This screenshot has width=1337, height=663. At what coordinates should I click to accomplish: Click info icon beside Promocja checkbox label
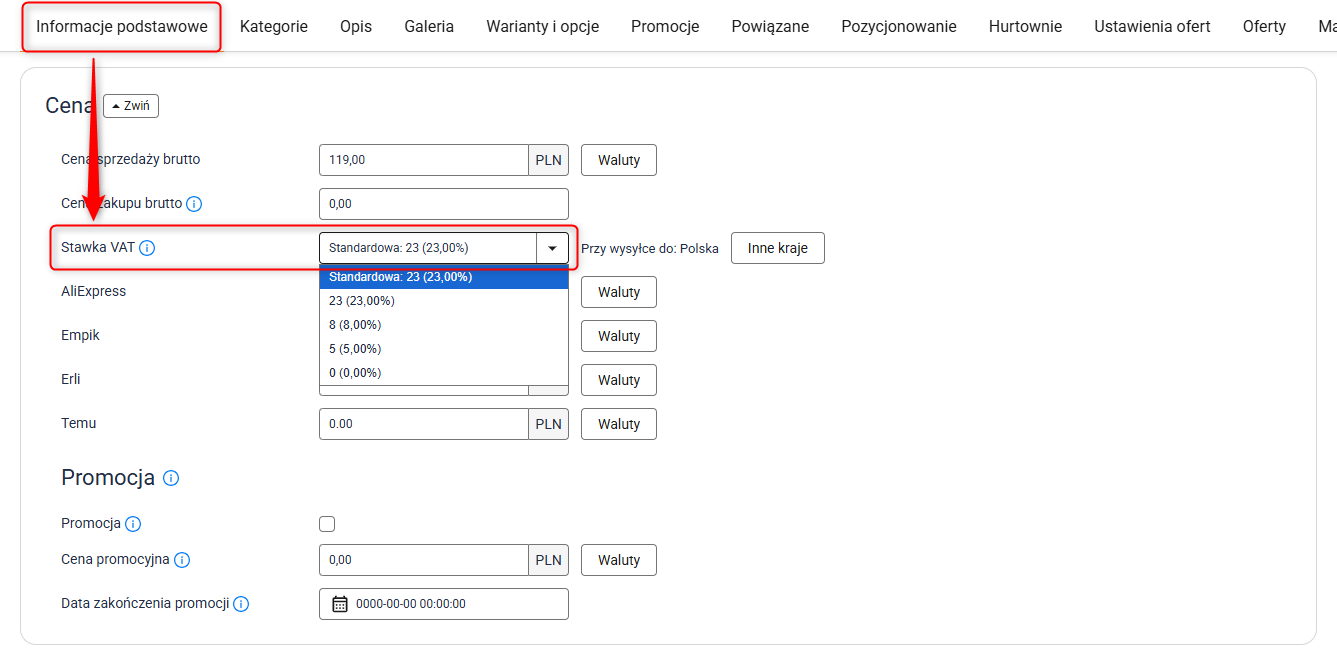click(x=133, y=524)
